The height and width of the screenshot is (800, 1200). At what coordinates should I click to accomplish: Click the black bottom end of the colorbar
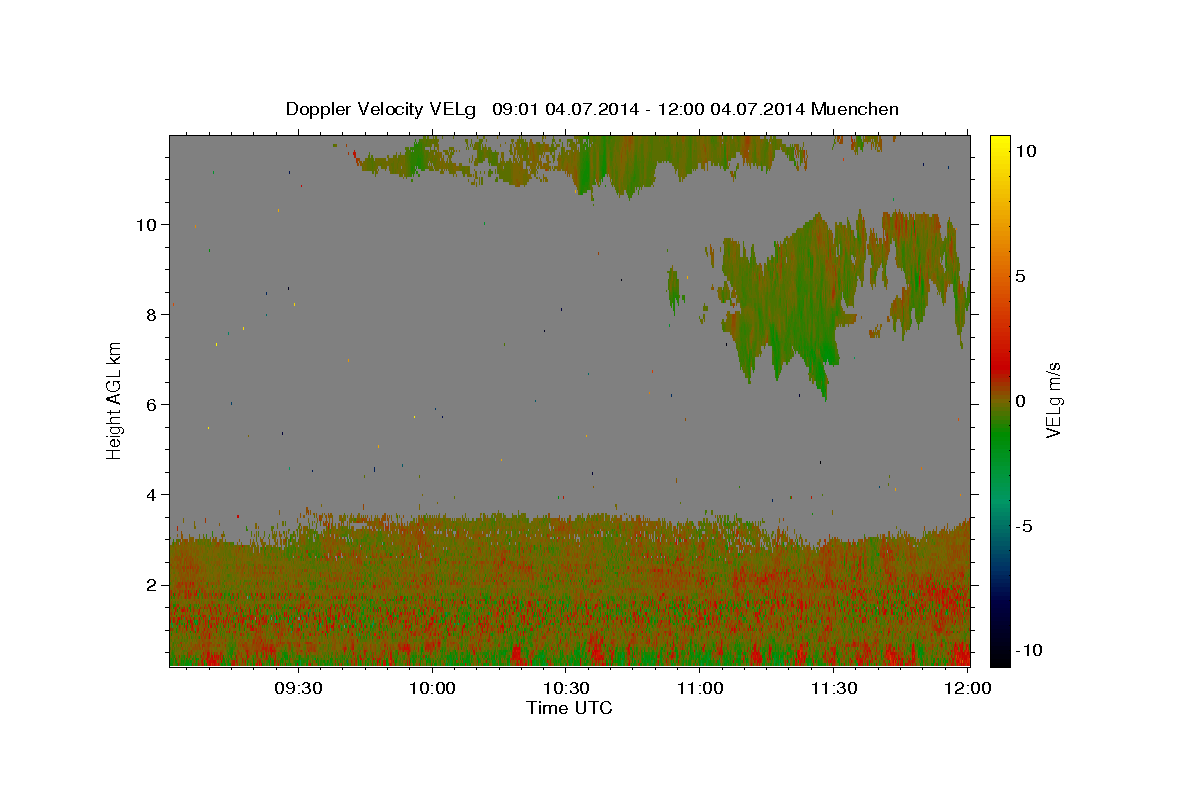point(999,655)
